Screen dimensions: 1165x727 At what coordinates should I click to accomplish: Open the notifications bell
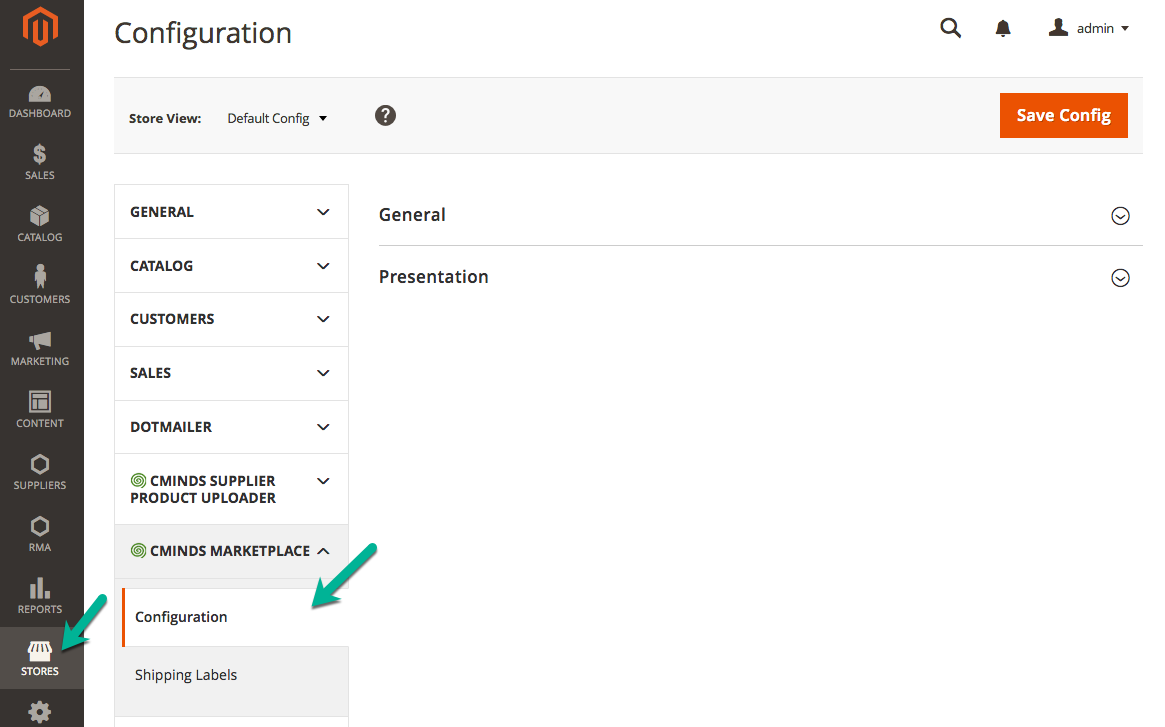pyautogui.click(x=1003, y=29)
